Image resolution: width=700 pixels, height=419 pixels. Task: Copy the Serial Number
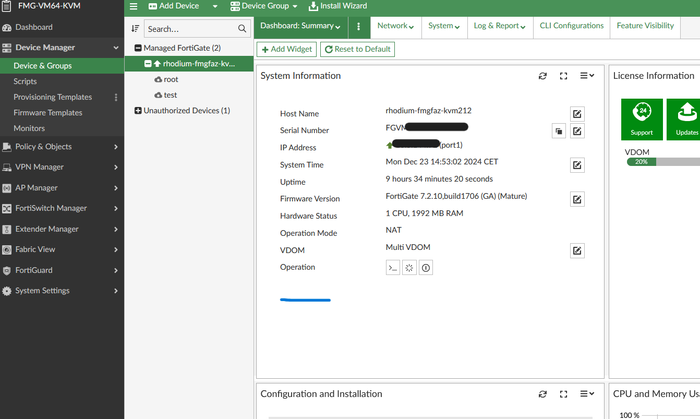coord(559,131)
